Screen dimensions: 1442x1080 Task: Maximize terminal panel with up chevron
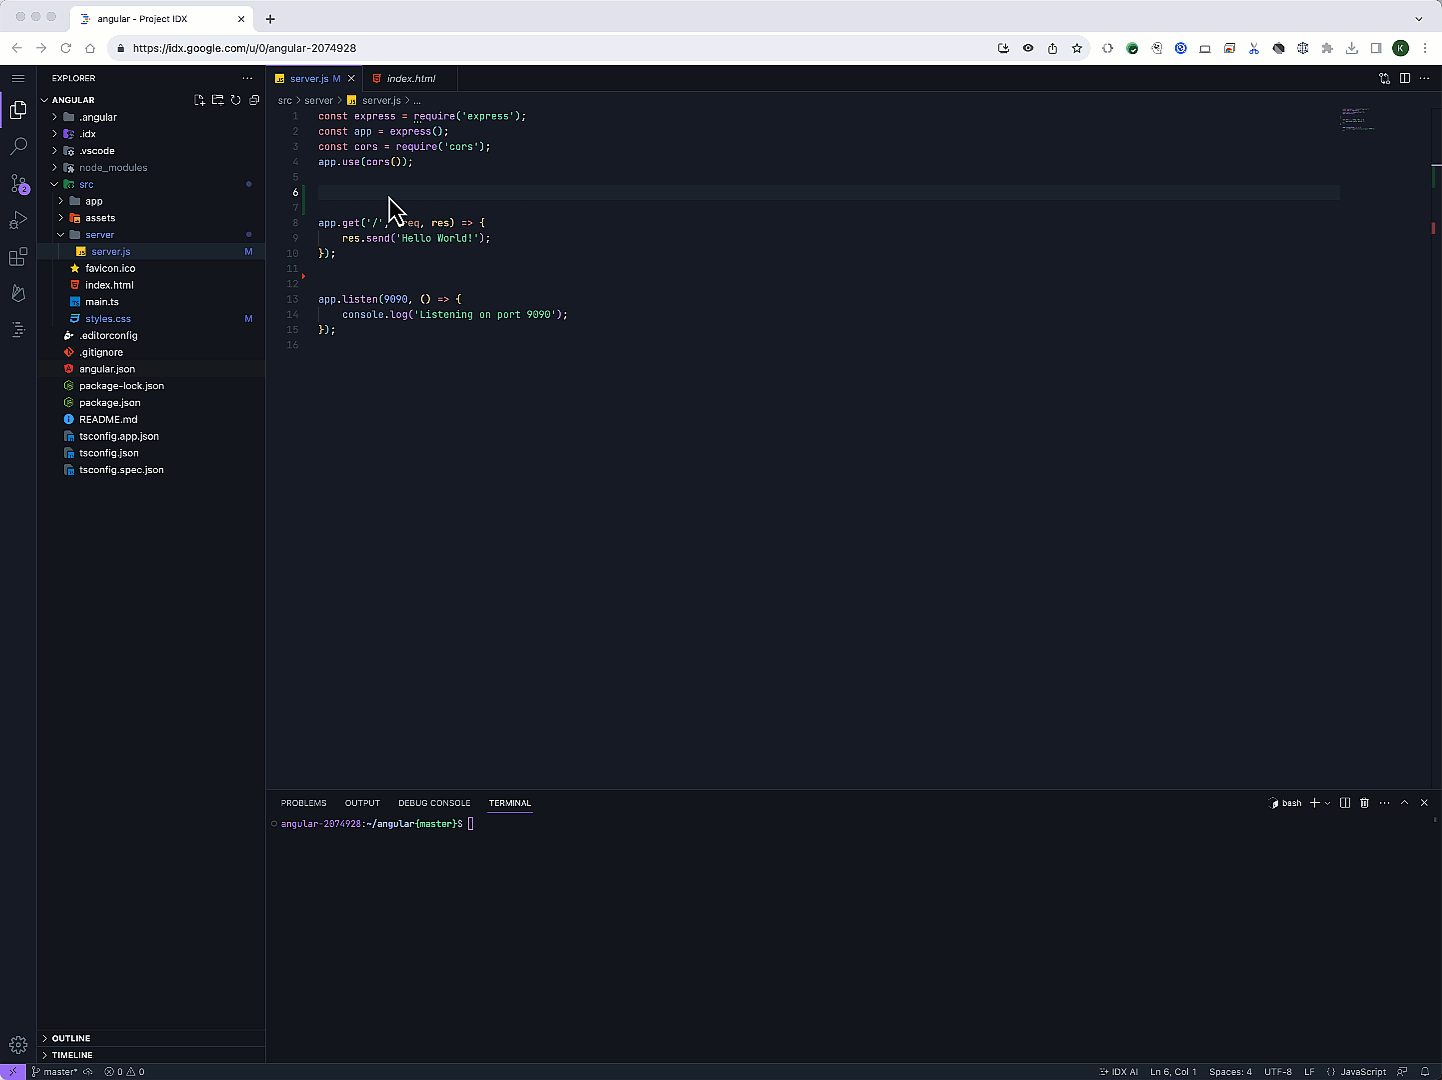pyautogui.click(x=1404, y=803)
